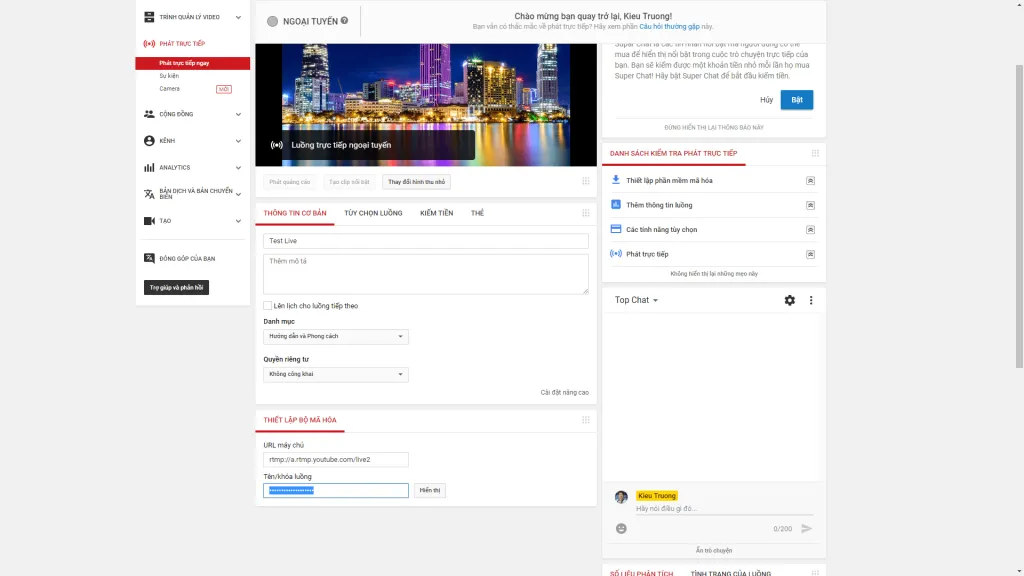Open the Top Chat mode dropdown

coord(637,299)
